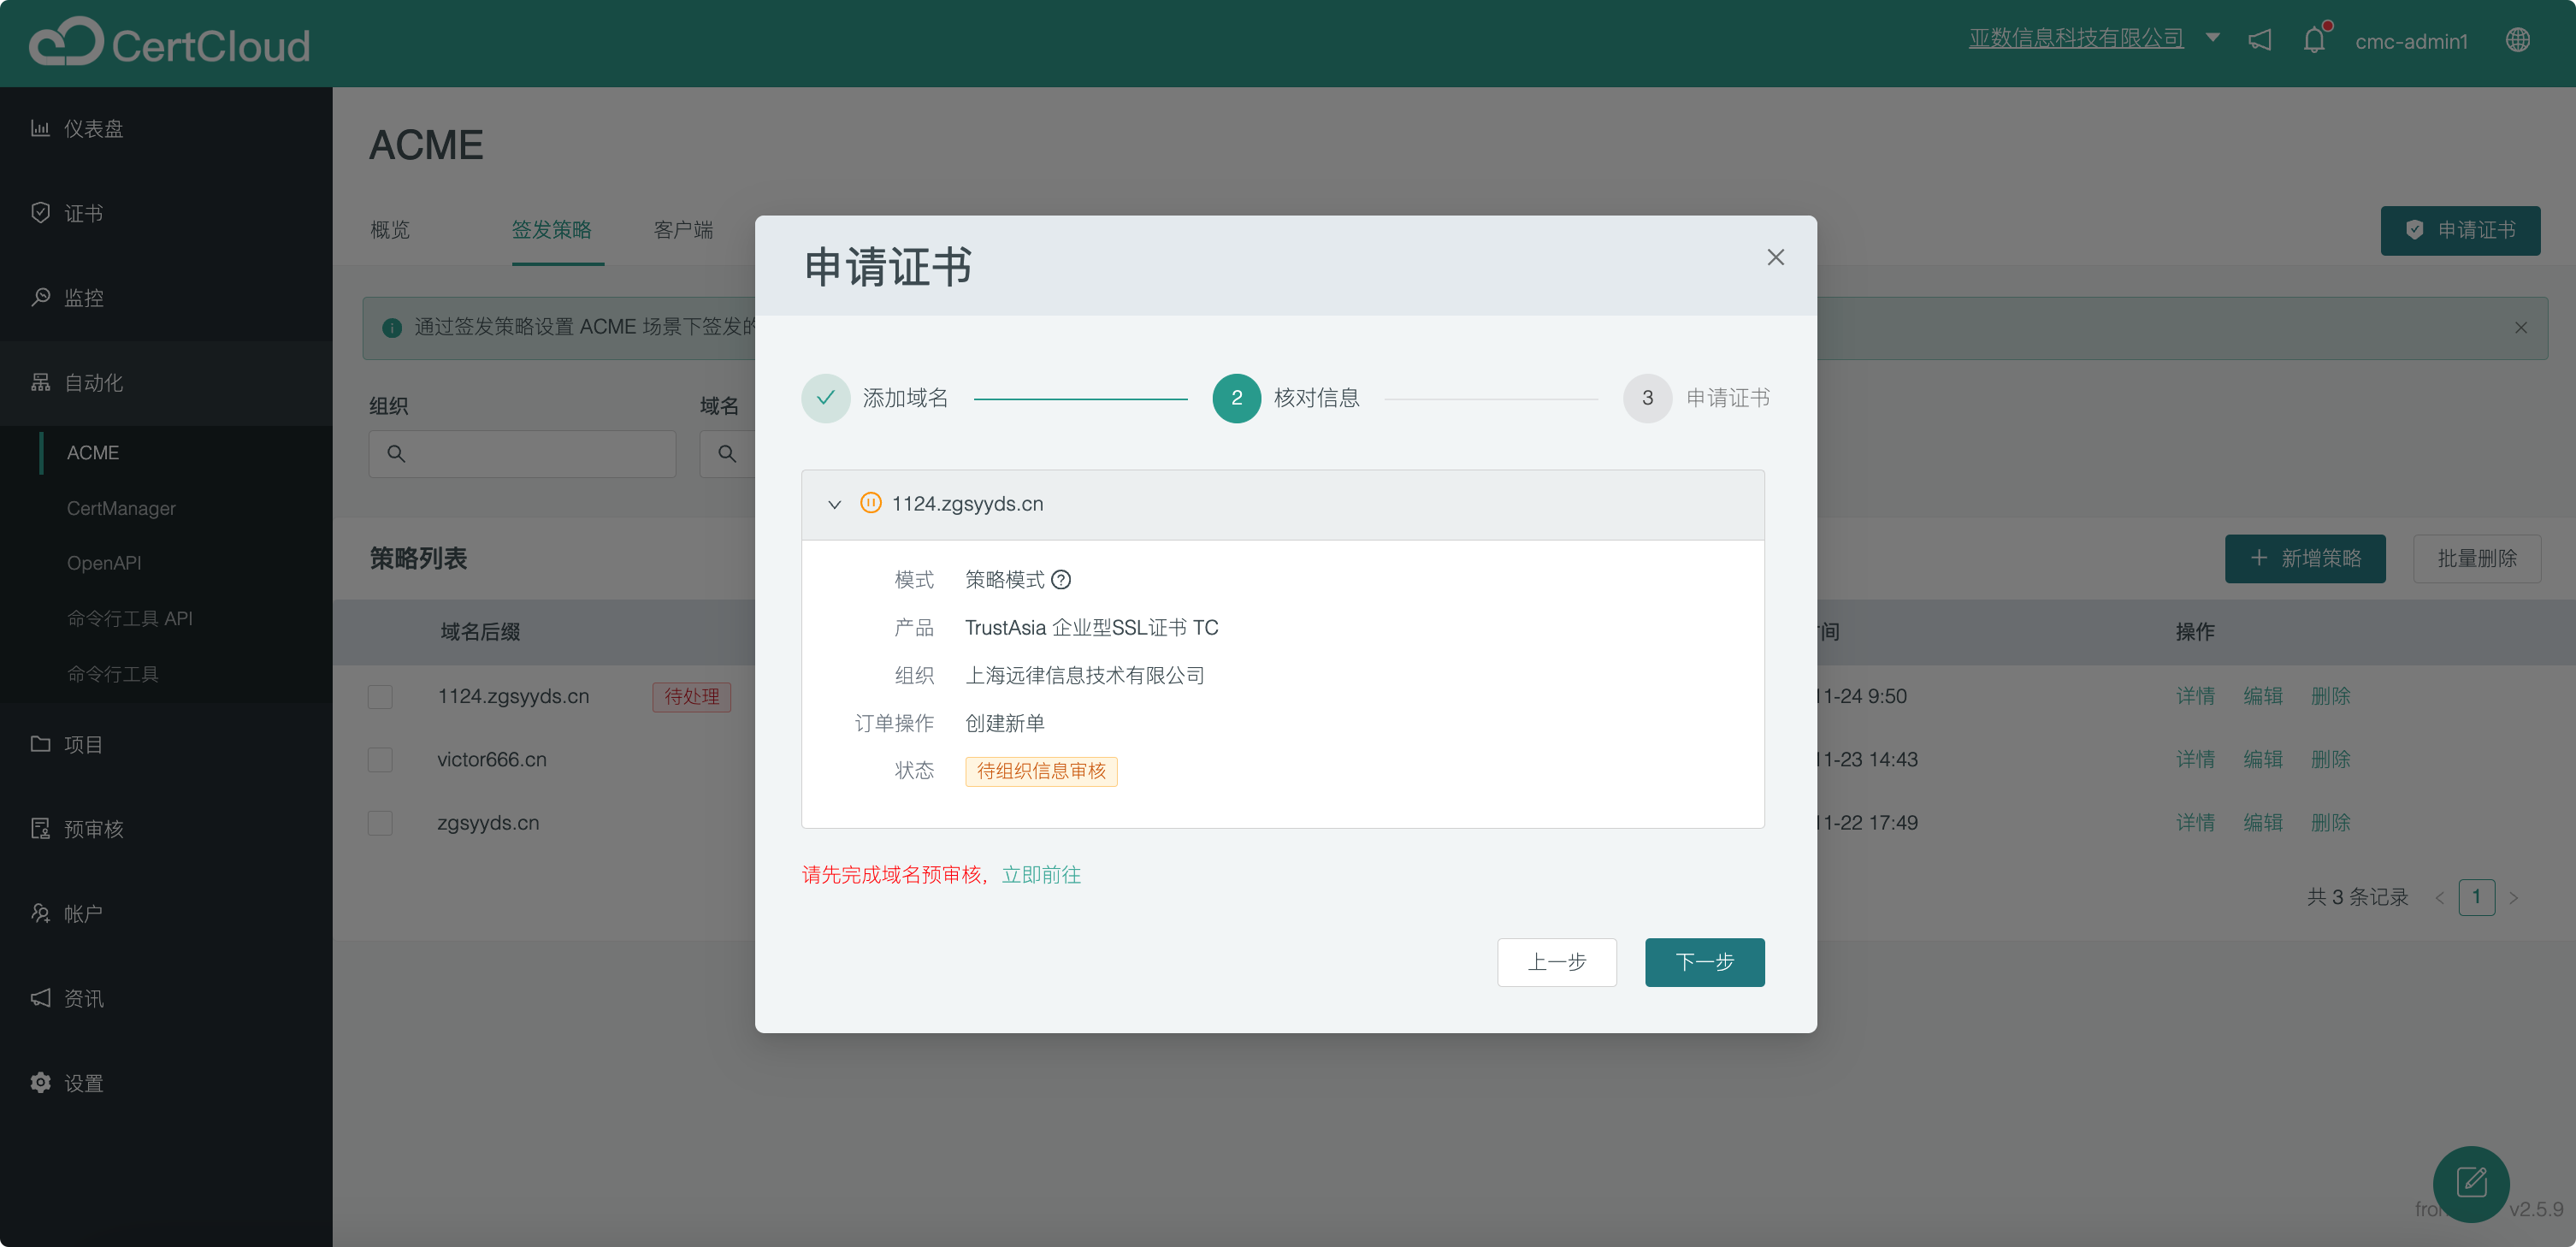Screen dimensions: 2576x1247
Task: Switch to the 概览 tab
Action: coord(389,230)
